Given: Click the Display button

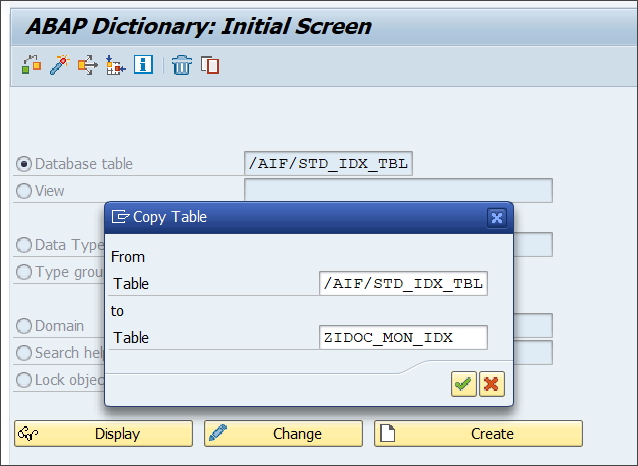Looking at the screenshot, I should click(103, 433).
